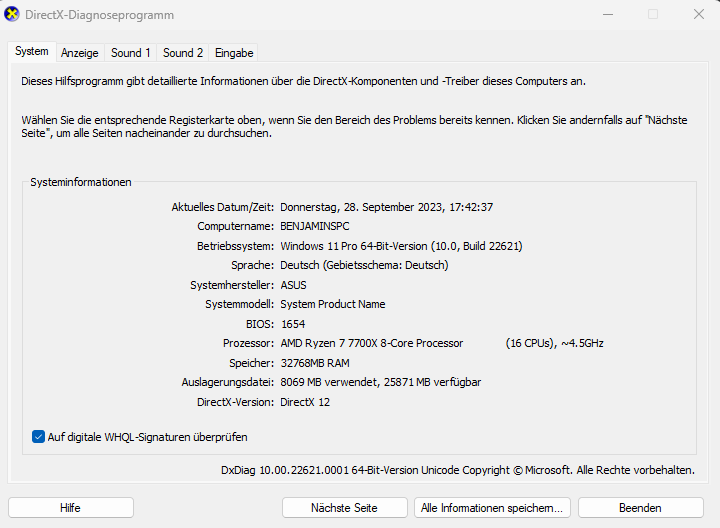This screenshot has height=528, width=720.
Task: Click the Prozessor: field label
Action: tap(248, 343)
